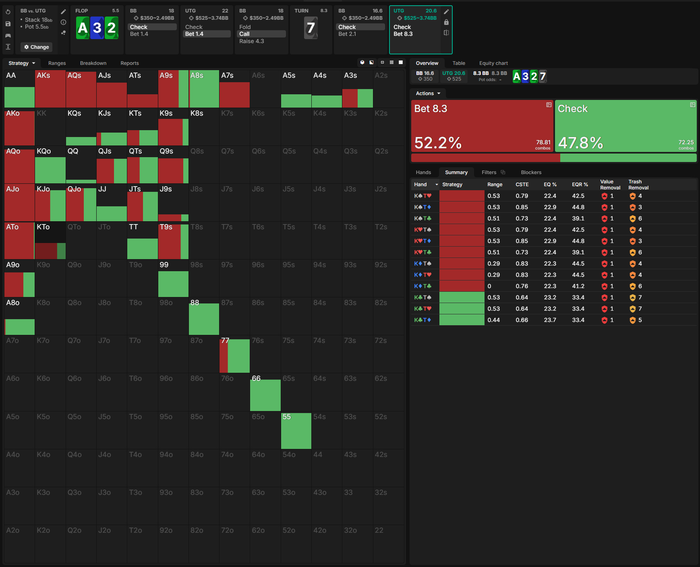This screenshot has height=567, width=700.
Task: Sort by the EQR % column header
Action: [x=579, y=184]
